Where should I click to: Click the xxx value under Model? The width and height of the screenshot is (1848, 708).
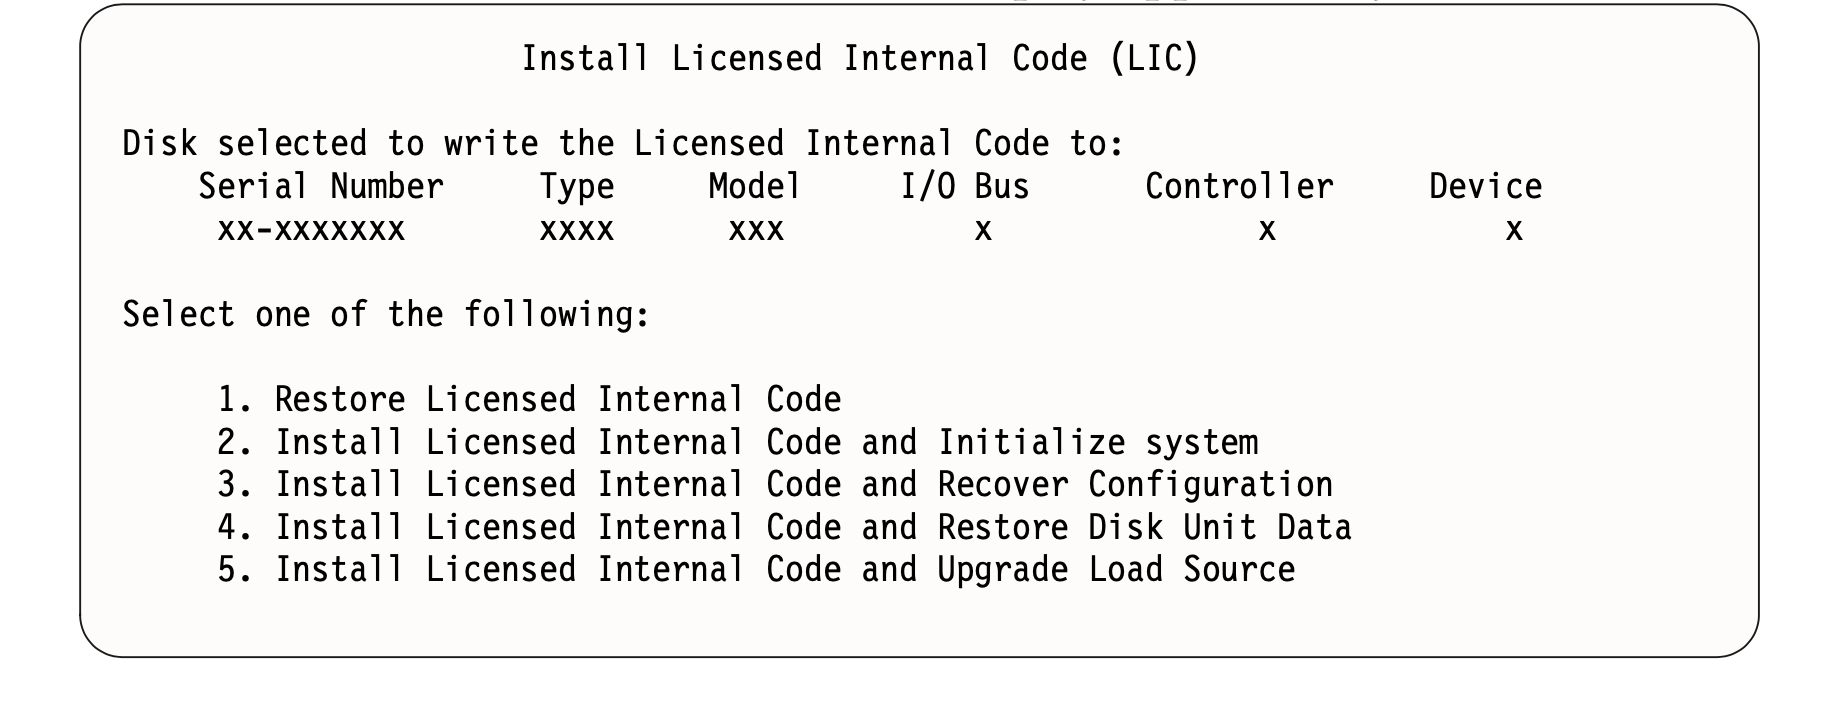click(x=756, y=231)
